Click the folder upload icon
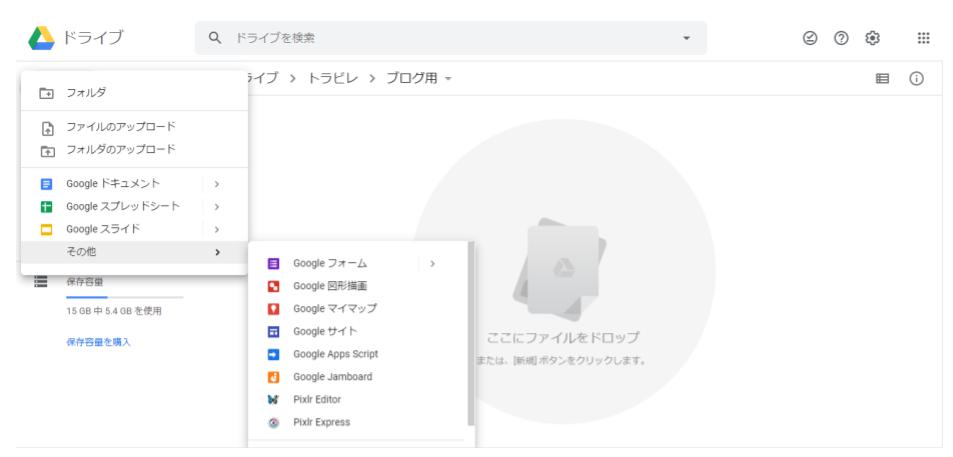This screenshot has height=457, width=953. pos(47,151)
